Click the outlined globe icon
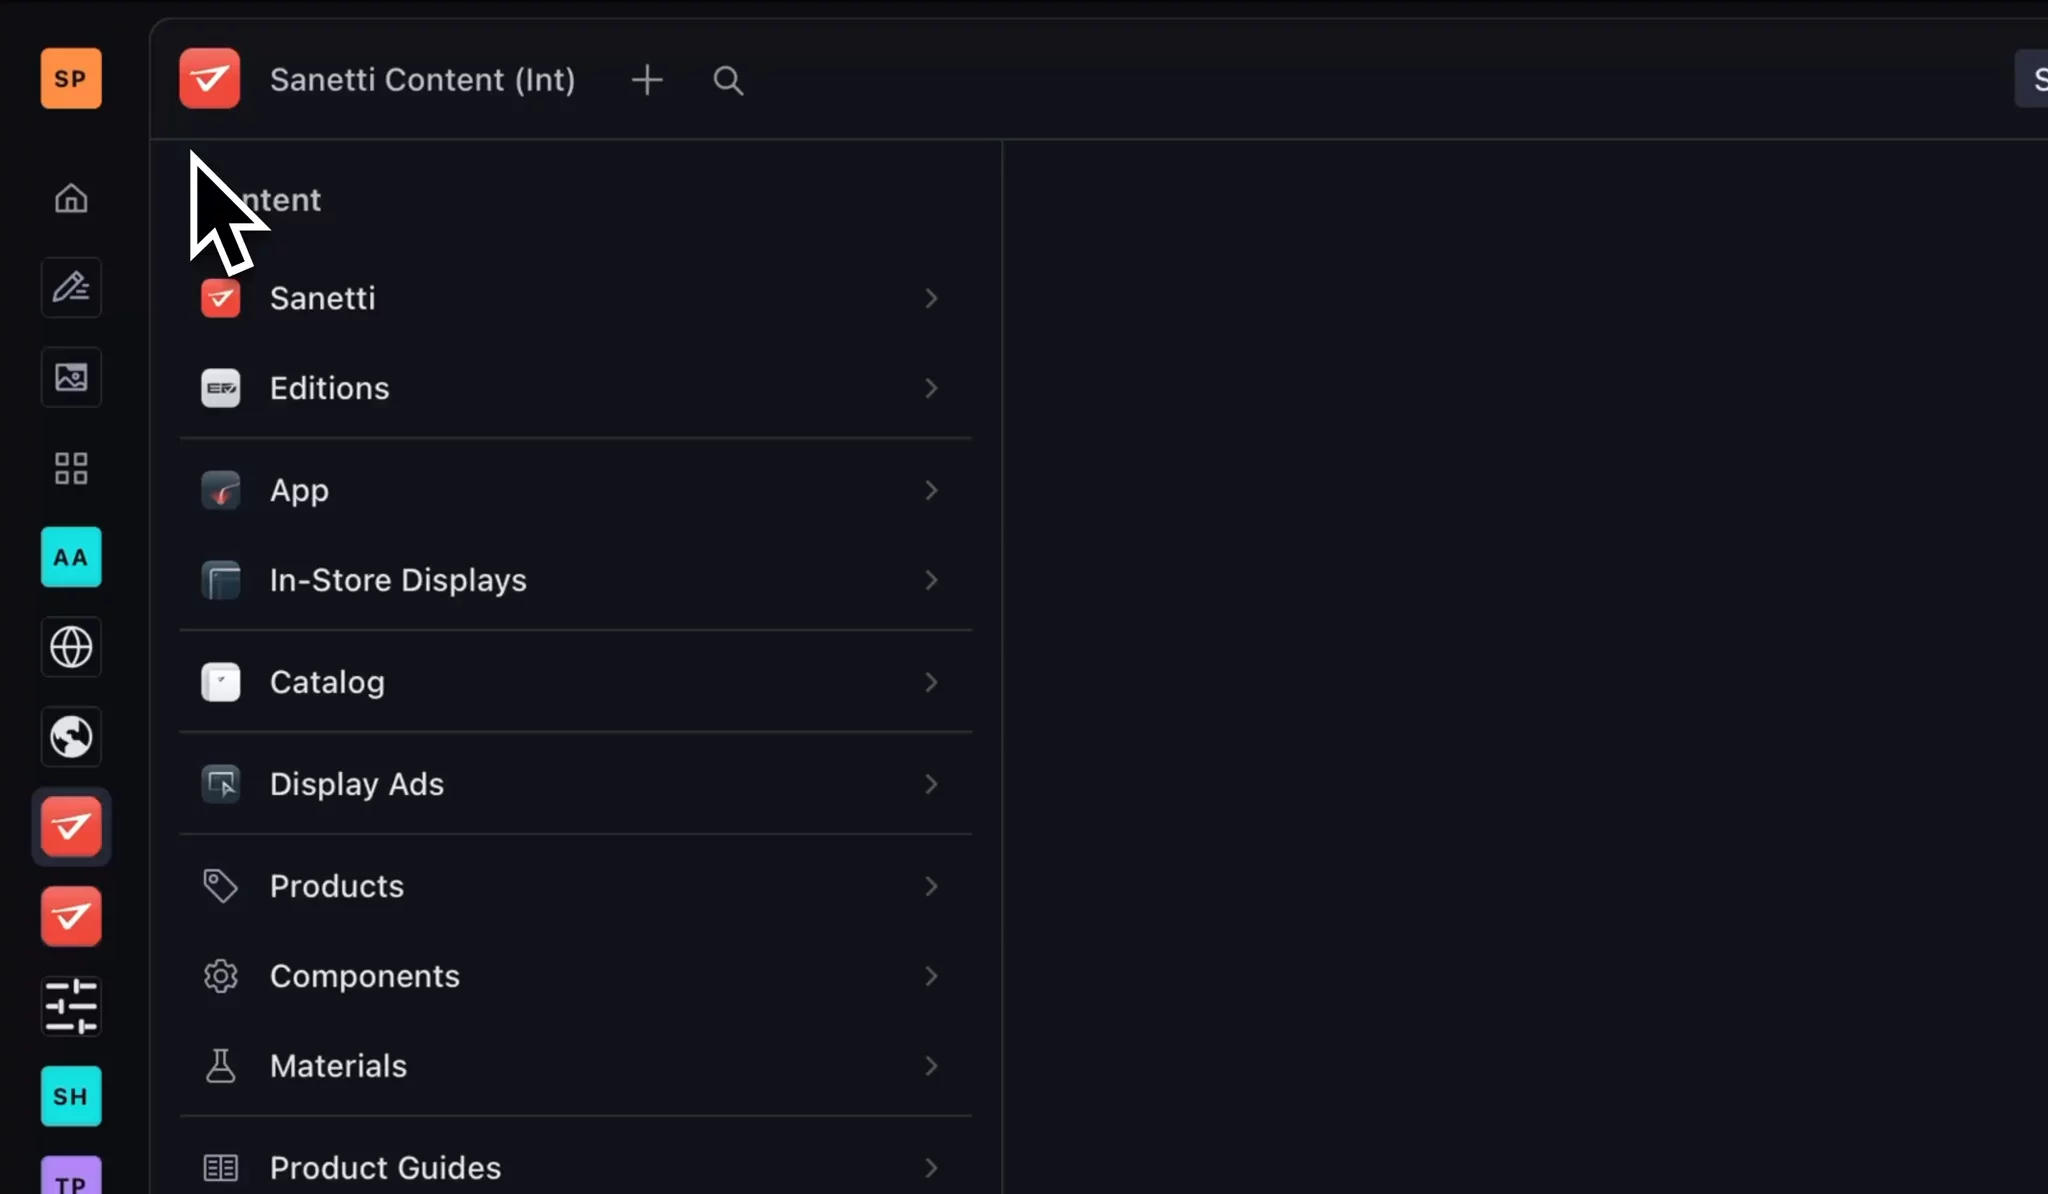The height and width of the screenshot is (1194, 2048). [x=71, y=647]
